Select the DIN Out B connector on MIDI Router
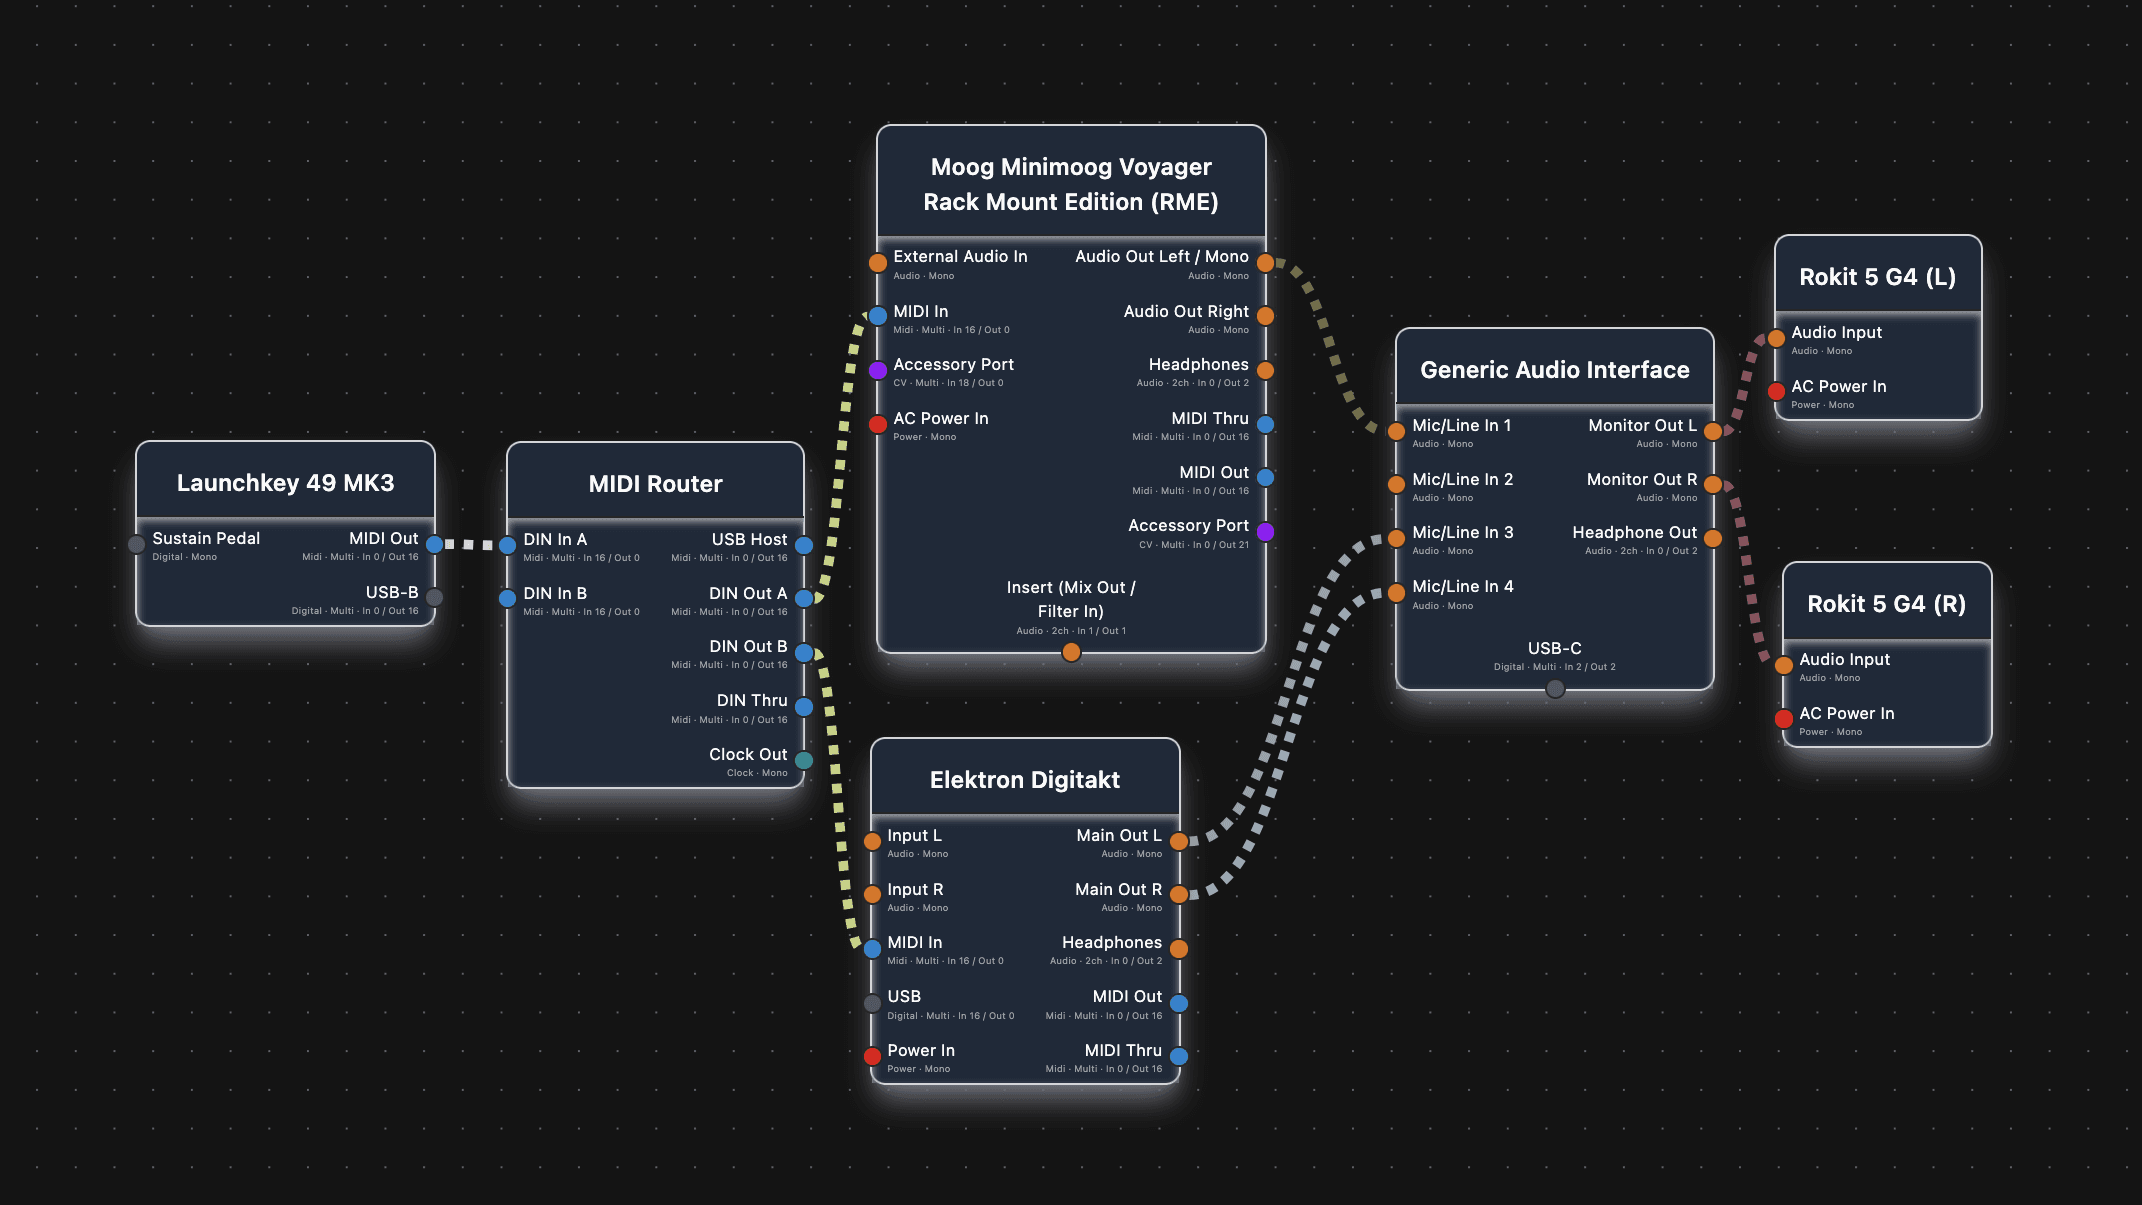The width and height of the screenshot is (2142, 1205). 806,652
